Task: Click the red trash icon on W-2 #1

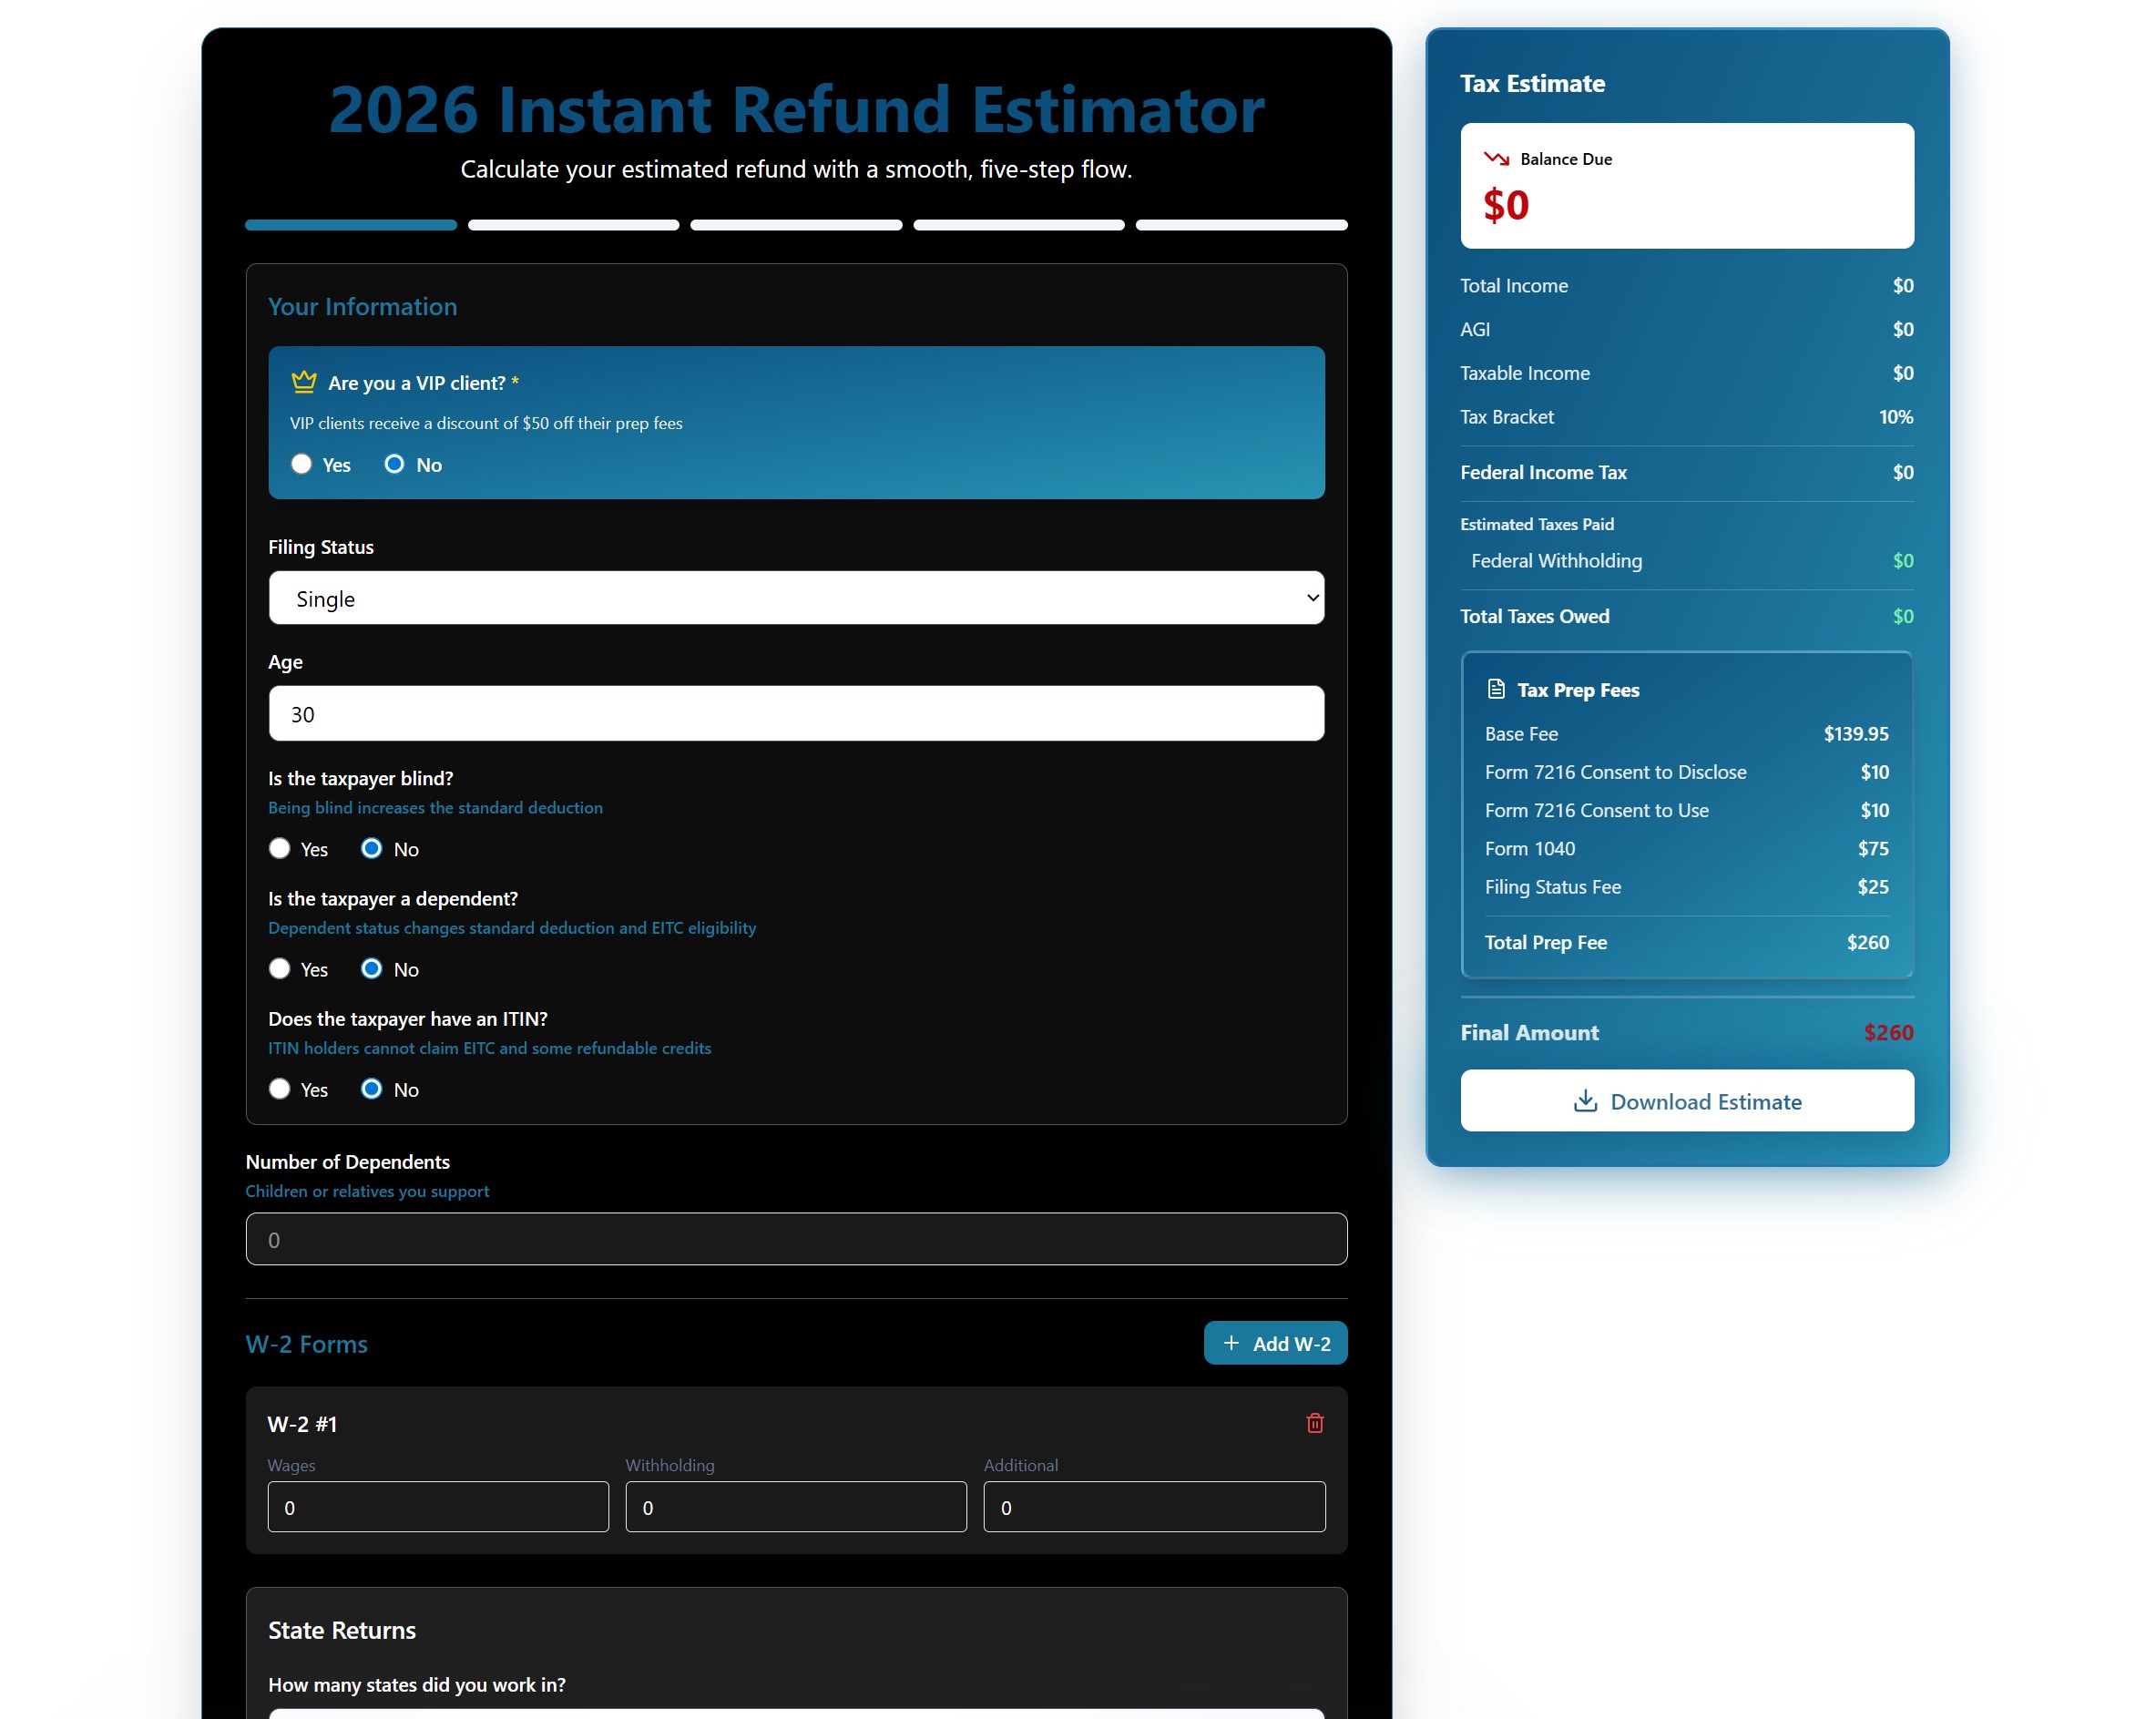Action: 1314,1422
